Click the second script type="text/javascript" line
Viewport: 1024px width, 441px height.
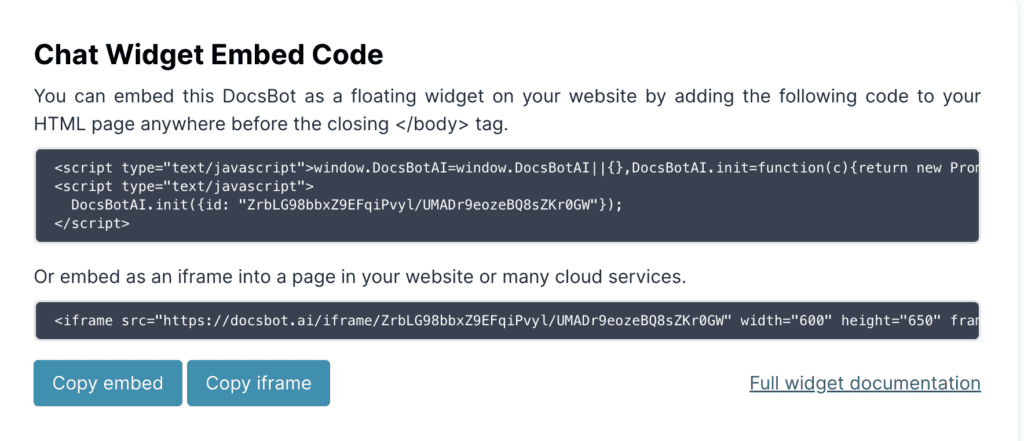(184, 186)
